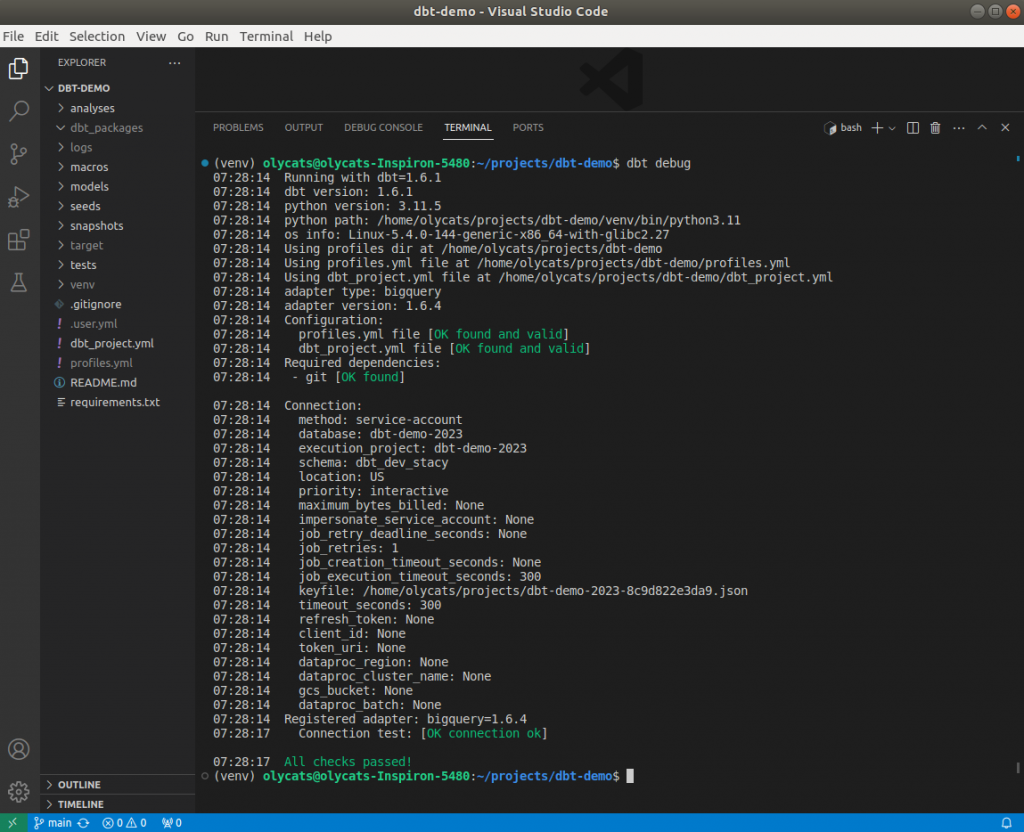Open the Run menu

[216, 37]
